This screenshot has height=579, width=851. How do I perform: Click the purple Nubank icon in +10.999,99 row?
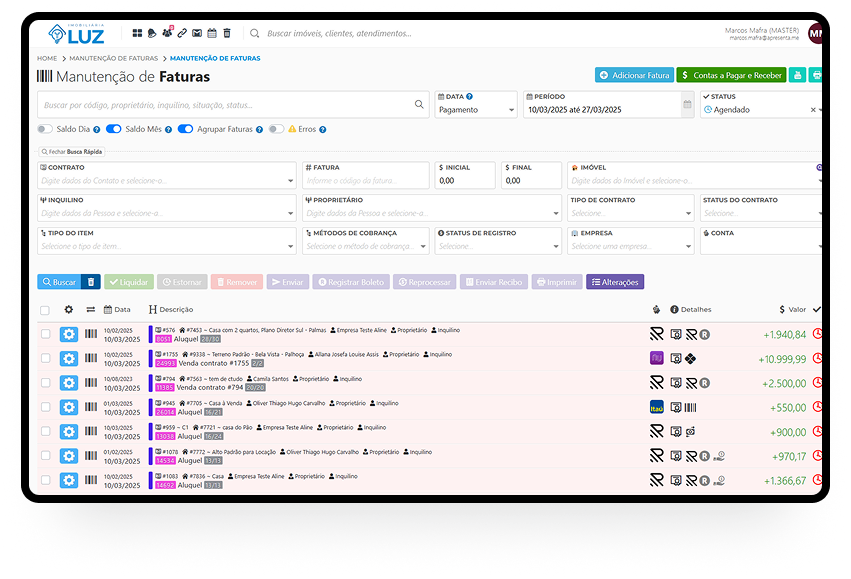(657, 358)
